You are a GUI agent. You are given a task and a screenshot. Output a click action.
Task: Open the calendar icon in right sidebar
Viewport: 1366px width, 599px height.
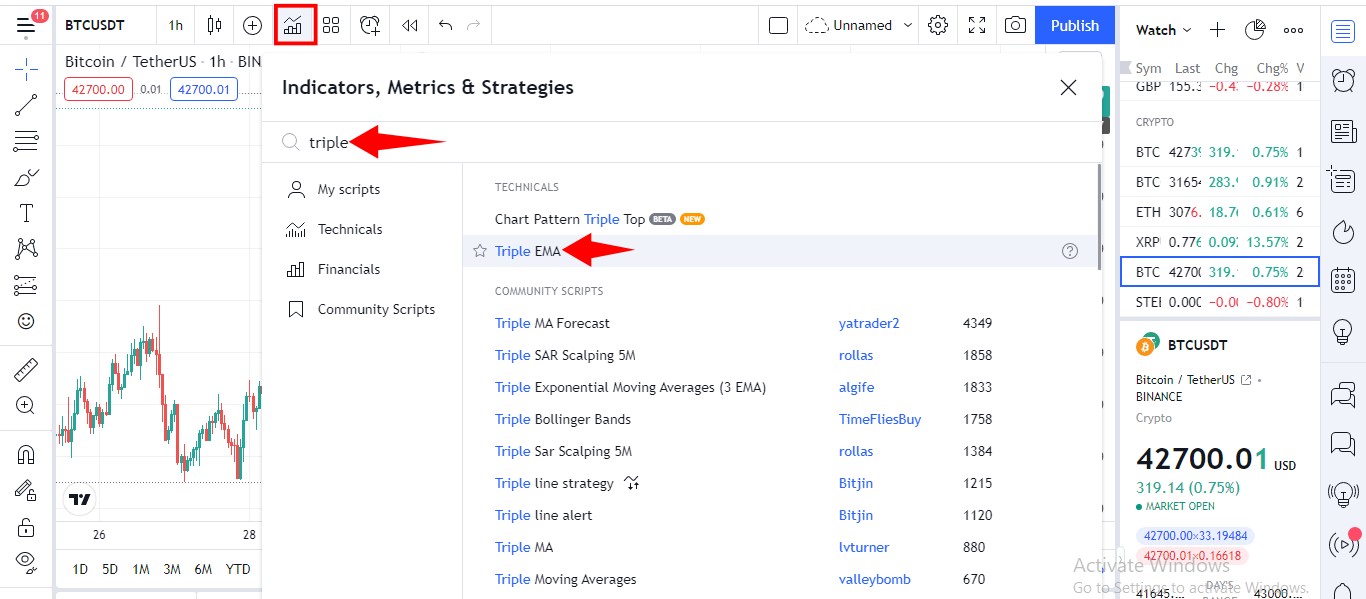coord(1343,280)
